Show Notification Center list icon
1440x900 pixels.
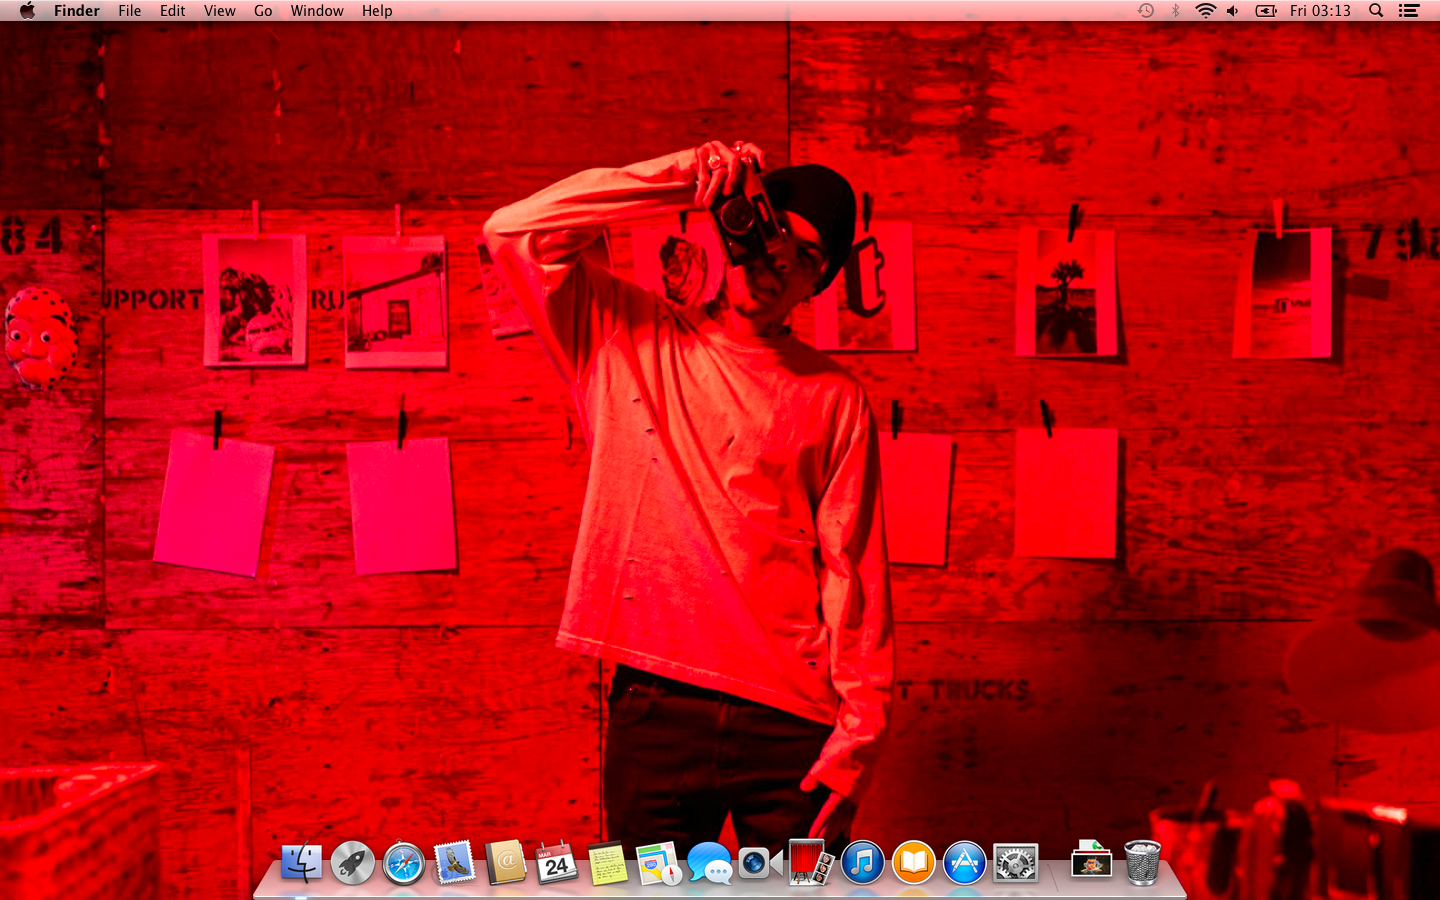click(x=1409, y=11)
